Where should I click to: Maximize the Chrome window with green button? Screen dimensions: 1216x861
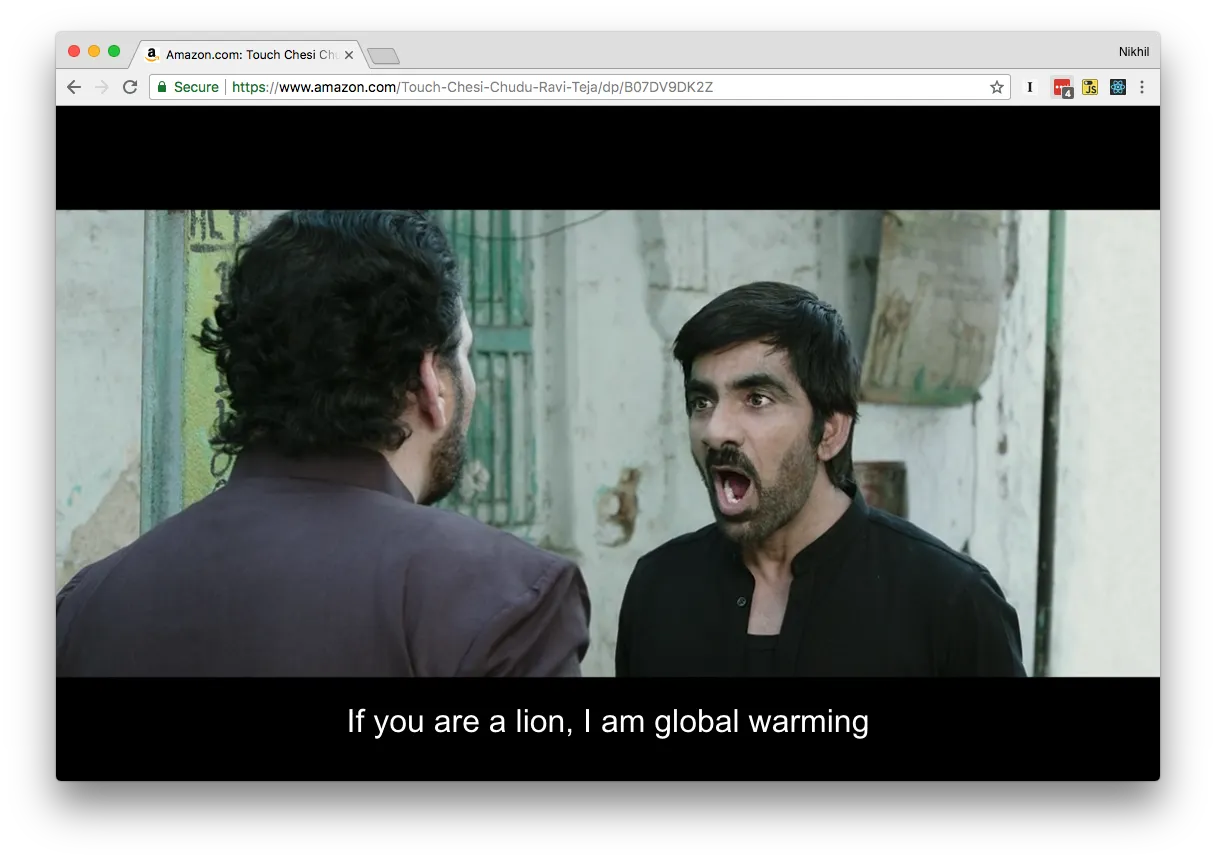click(x=114, y=51)
